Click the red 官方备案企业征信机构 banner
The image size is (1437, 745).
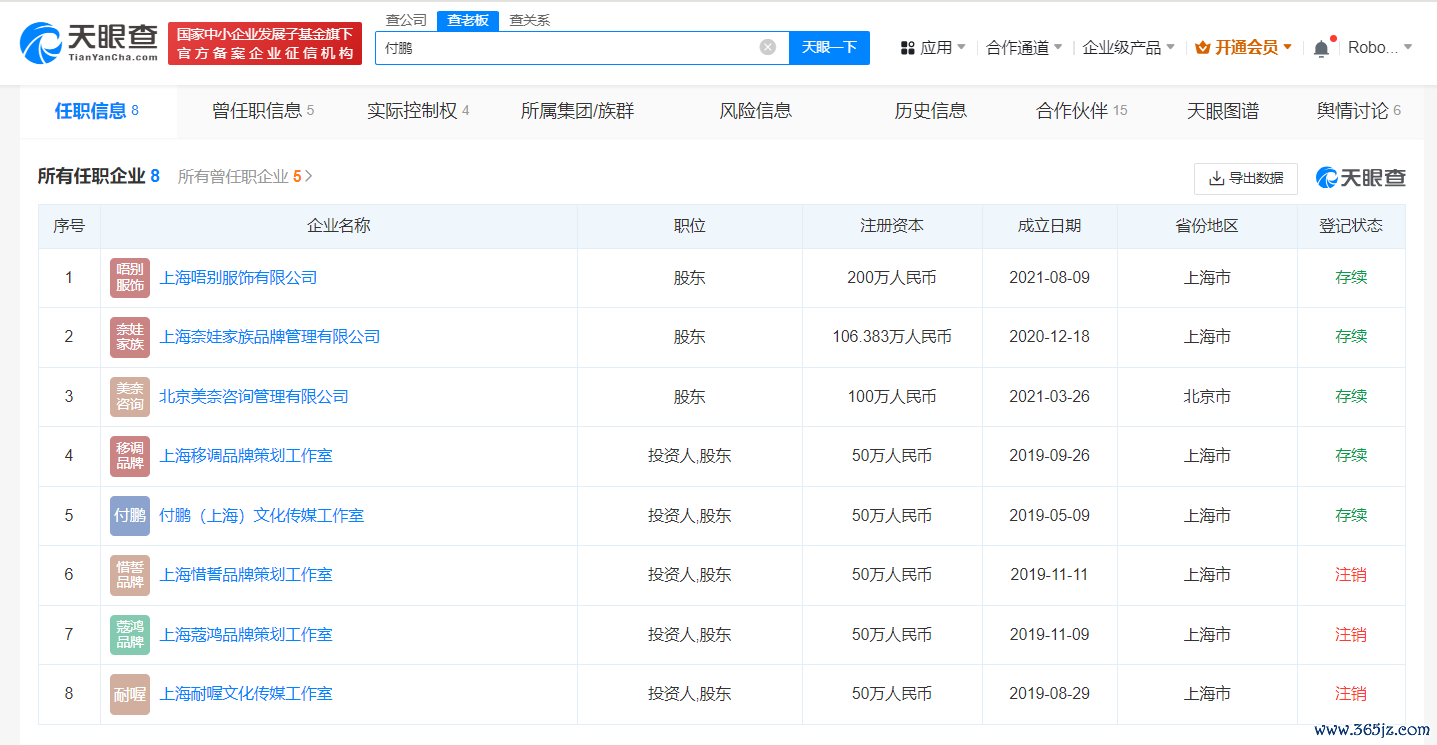[x=265, y=44]
